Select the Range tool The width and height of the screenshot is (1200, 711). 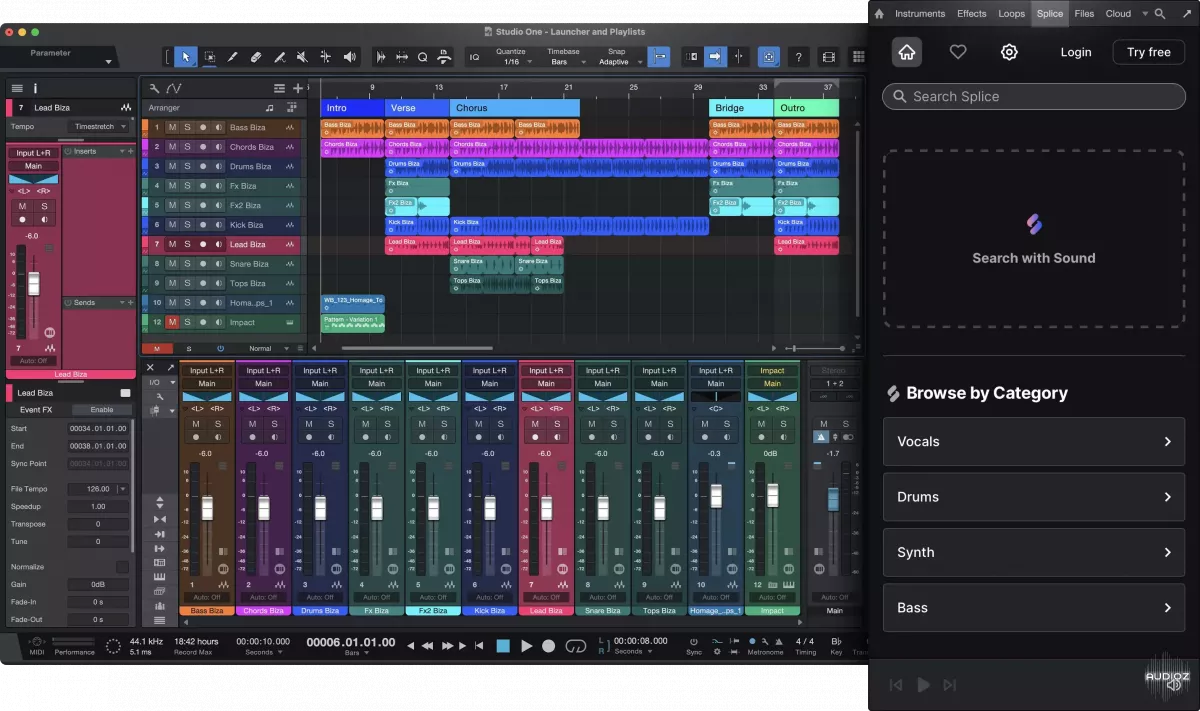(210, 57)
